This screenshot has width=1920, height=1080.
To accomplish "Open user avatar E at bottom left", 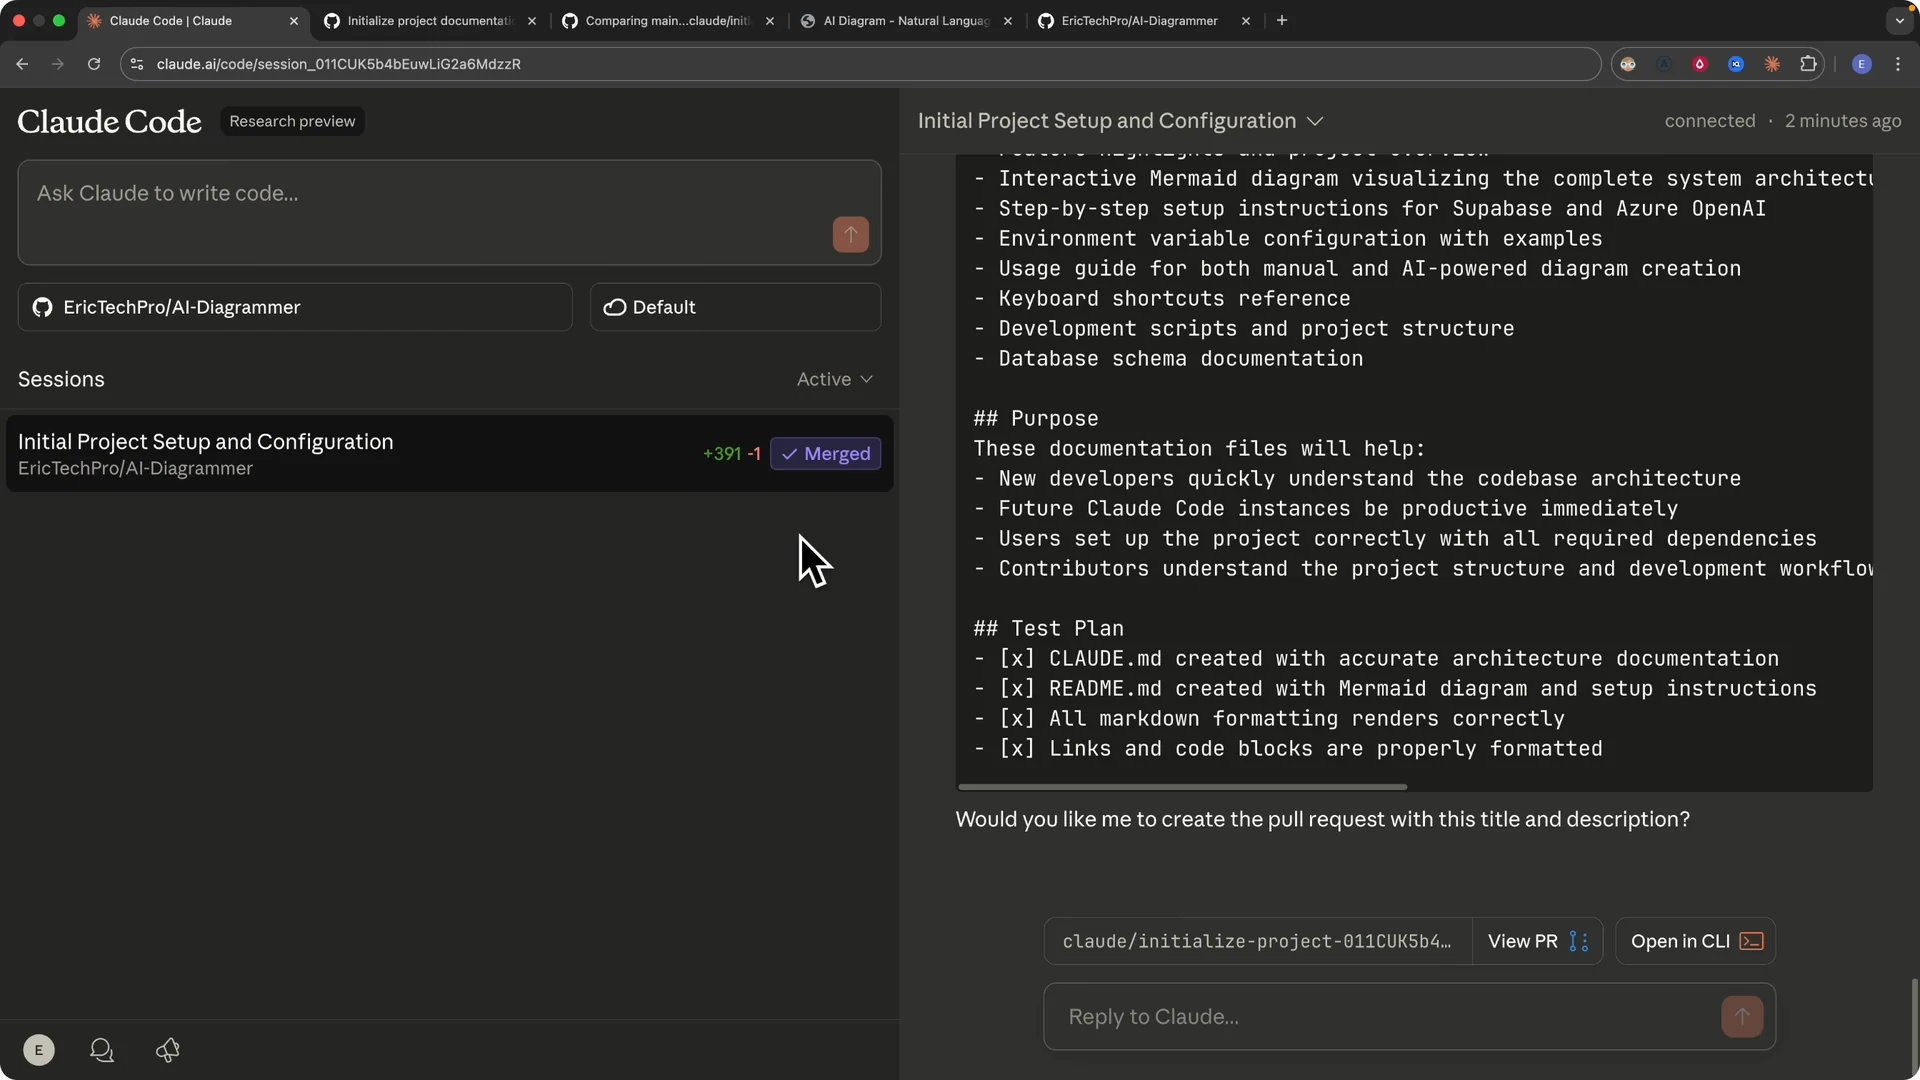I will coord(39,1050).
